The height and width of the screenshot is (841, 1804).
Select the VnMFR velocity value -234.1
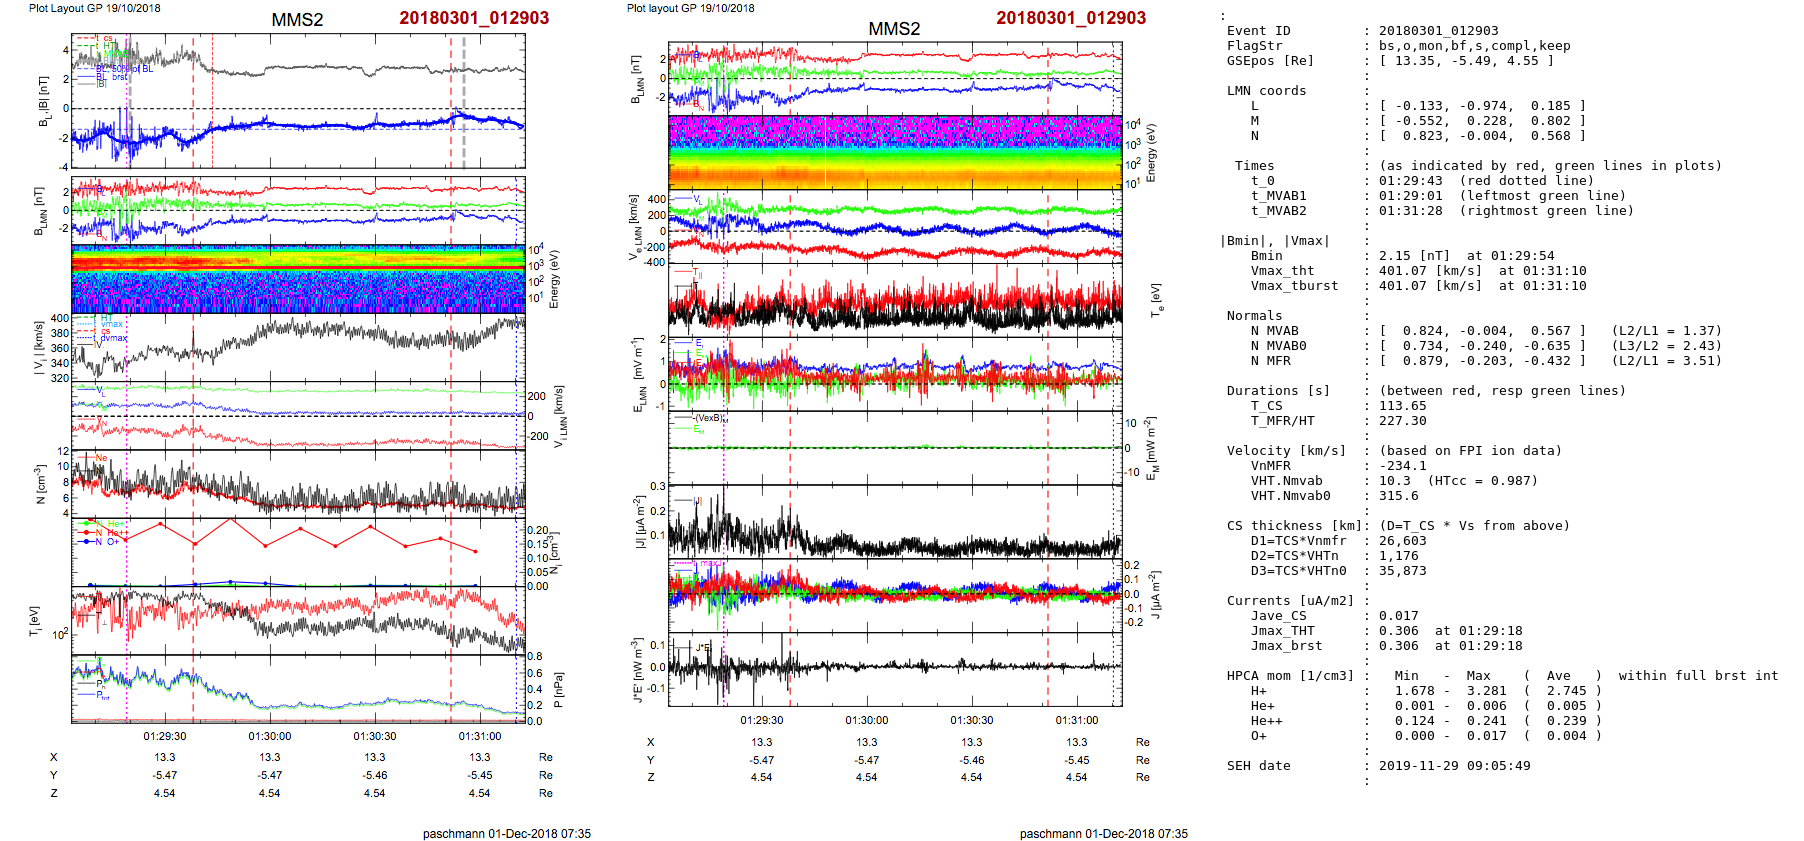[1402, 466]
